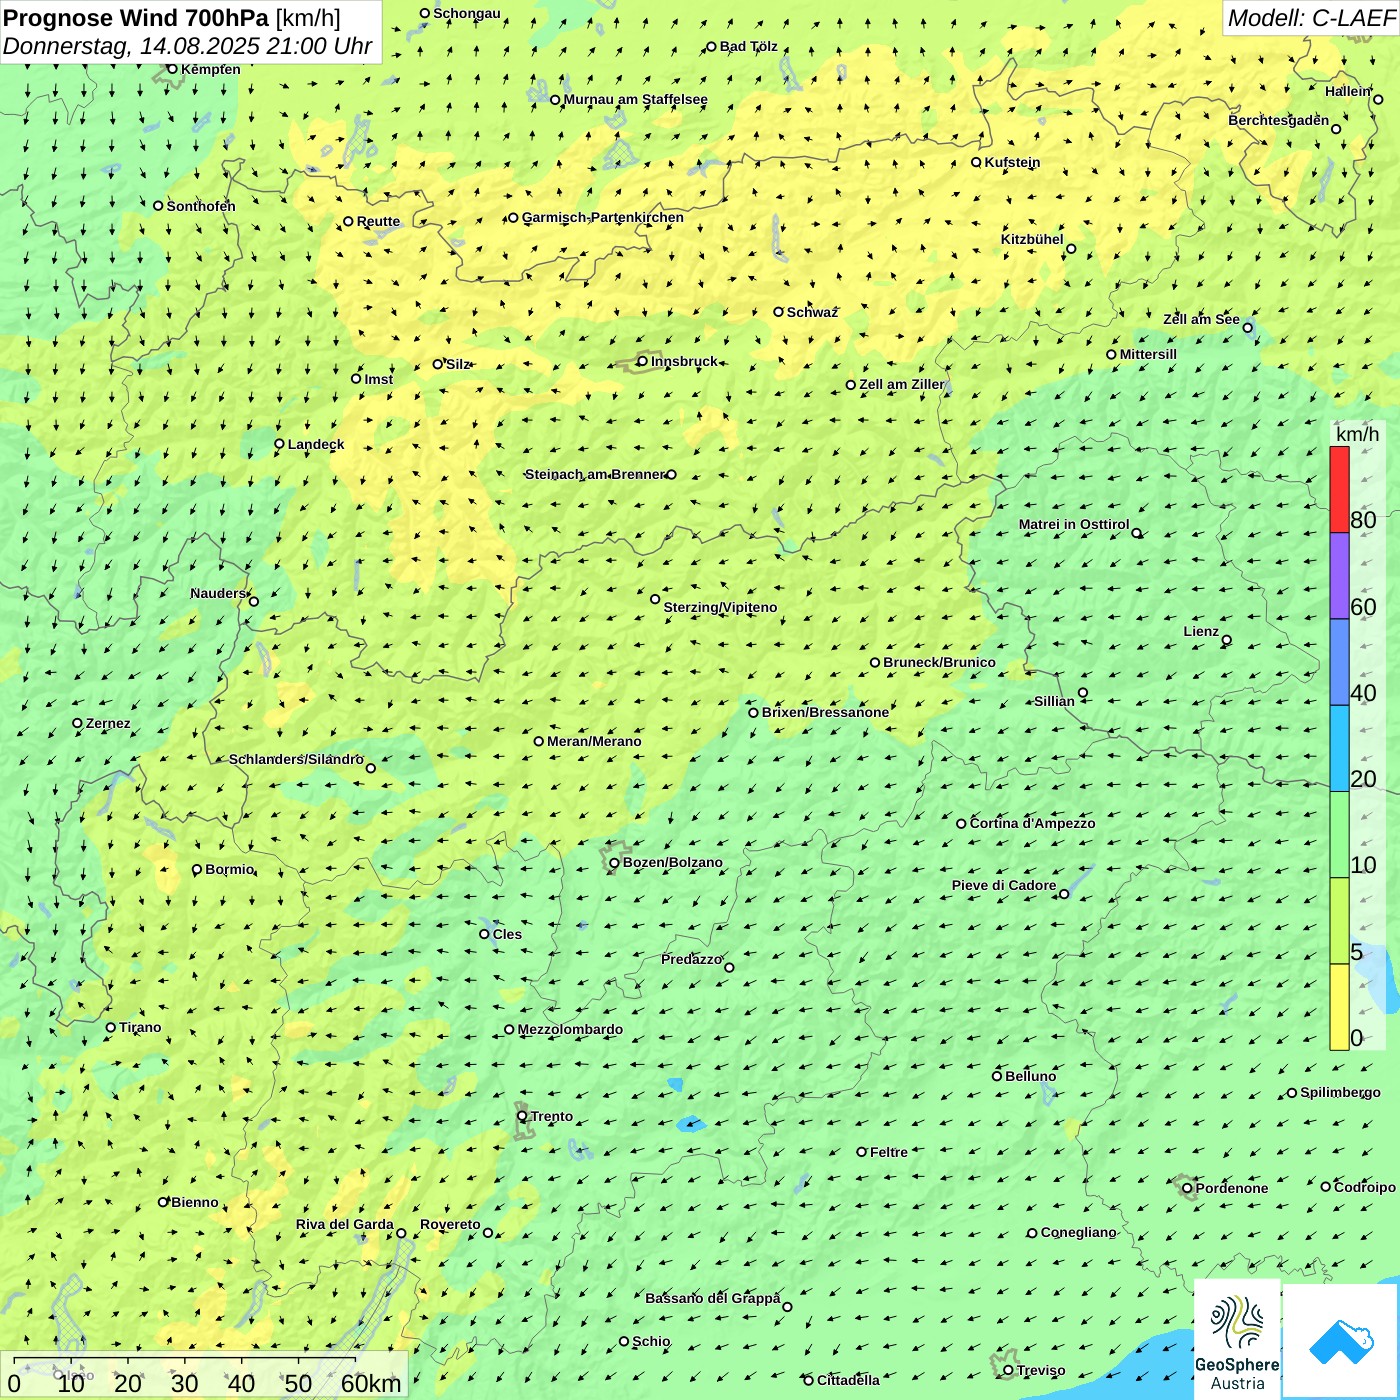Click the 'km/h' legend unit label
1400x1400 pixels.
(1357, 434)
